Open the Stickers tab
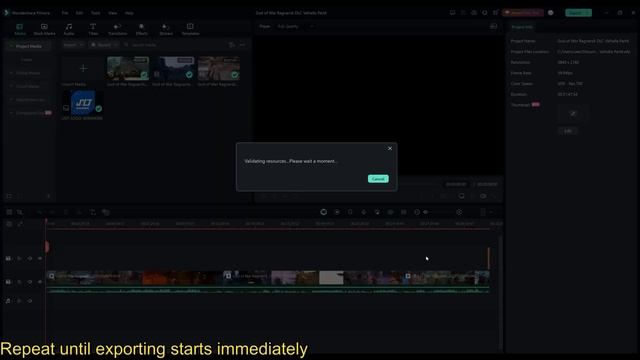Viewport: 640px width, 360px height. pos(166,29)
